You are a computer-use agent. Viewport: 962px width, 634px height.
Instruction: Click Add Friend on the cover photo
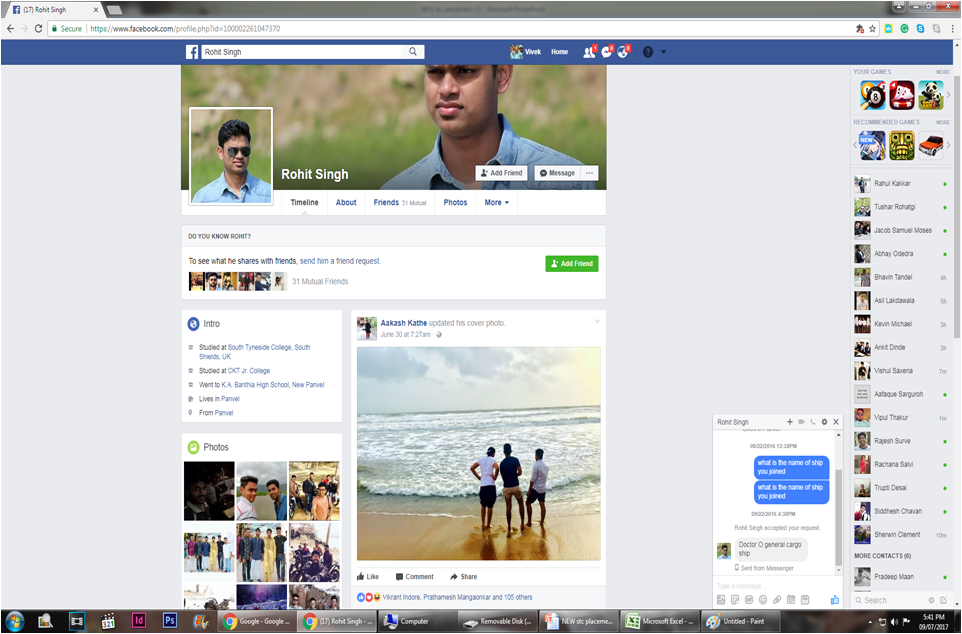[x=501, y=173]
